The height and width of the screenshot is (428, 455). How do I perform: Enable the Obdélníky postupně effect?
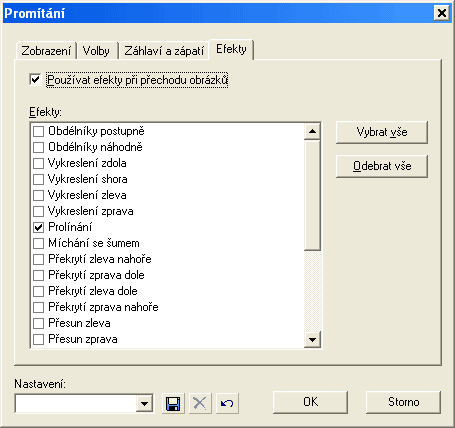(x=39, y=131)
